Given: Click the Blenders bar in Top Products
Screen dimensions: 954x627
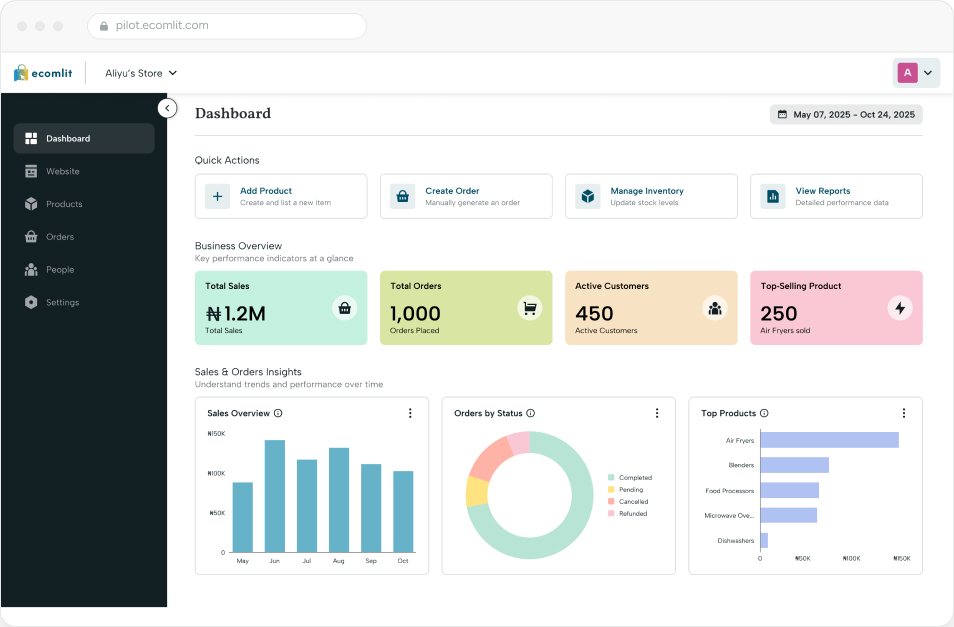Looking at the screenshot, I should click(x=795, y=465).
